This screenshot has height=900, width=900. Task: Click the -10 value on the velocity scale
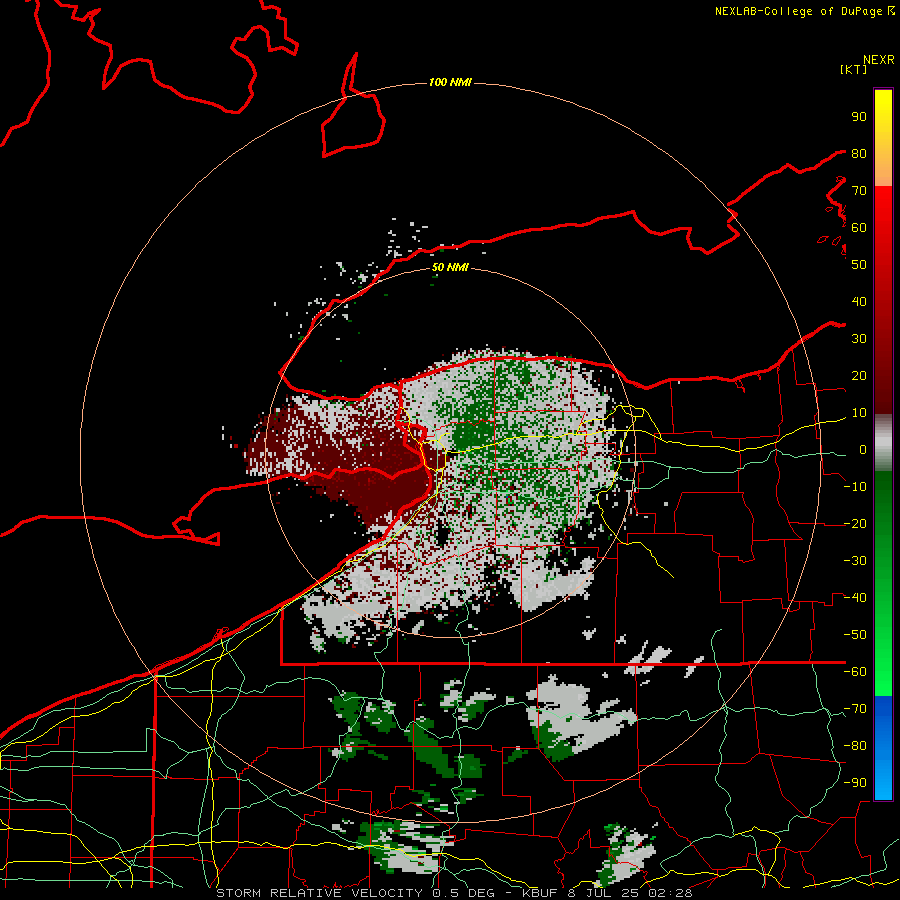[x=855, y=487]
